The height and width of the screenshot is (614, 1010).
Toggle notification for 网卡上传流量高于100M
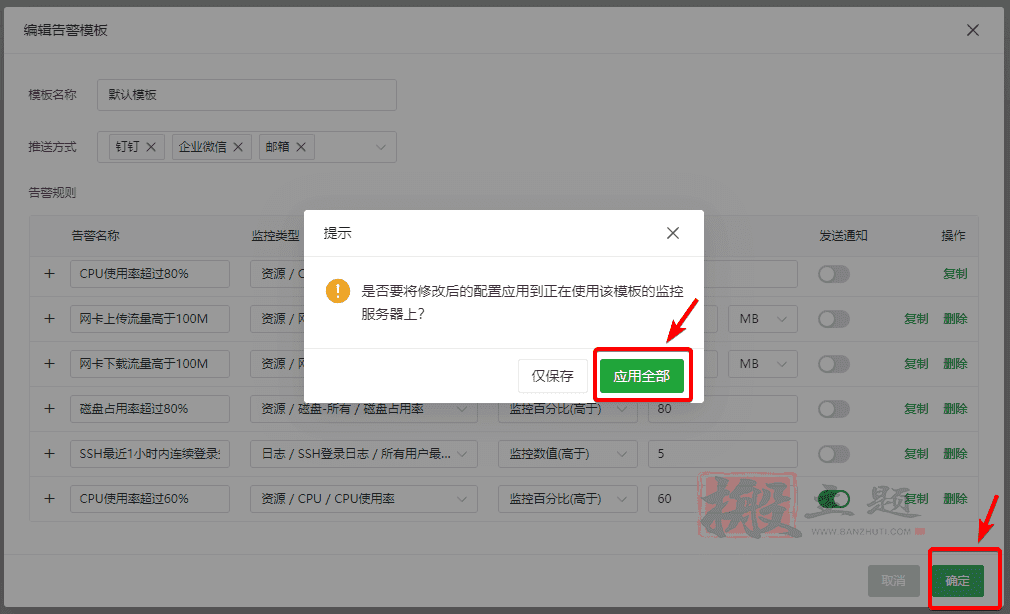pos(834,319)
